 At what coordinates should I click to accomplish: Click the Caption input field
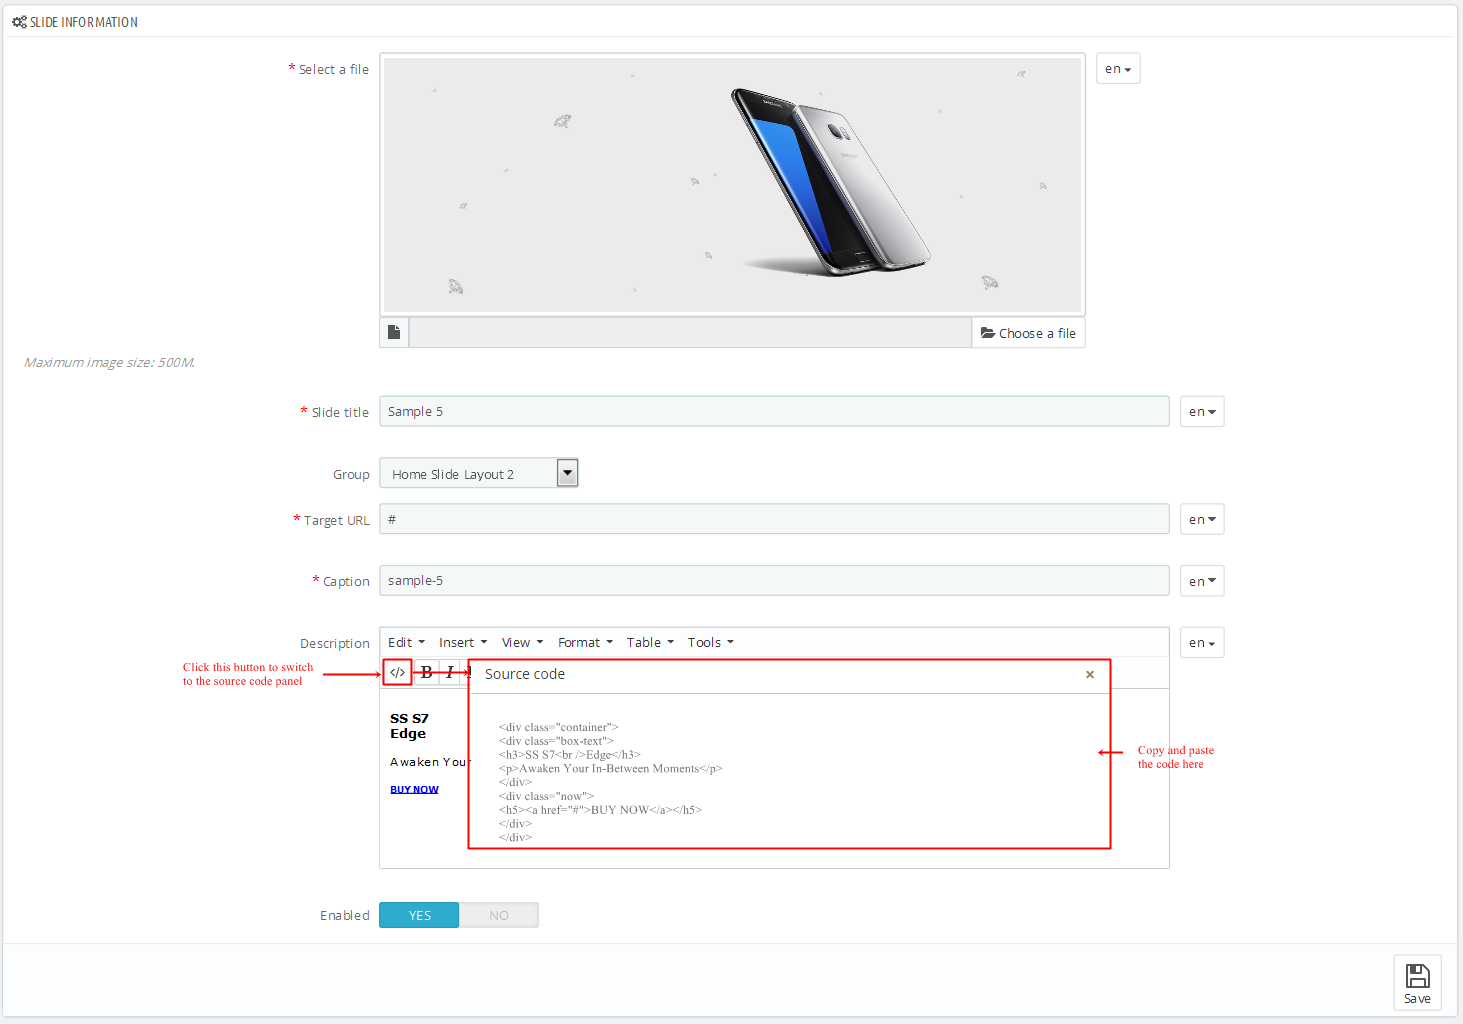(x=774, y=580)
